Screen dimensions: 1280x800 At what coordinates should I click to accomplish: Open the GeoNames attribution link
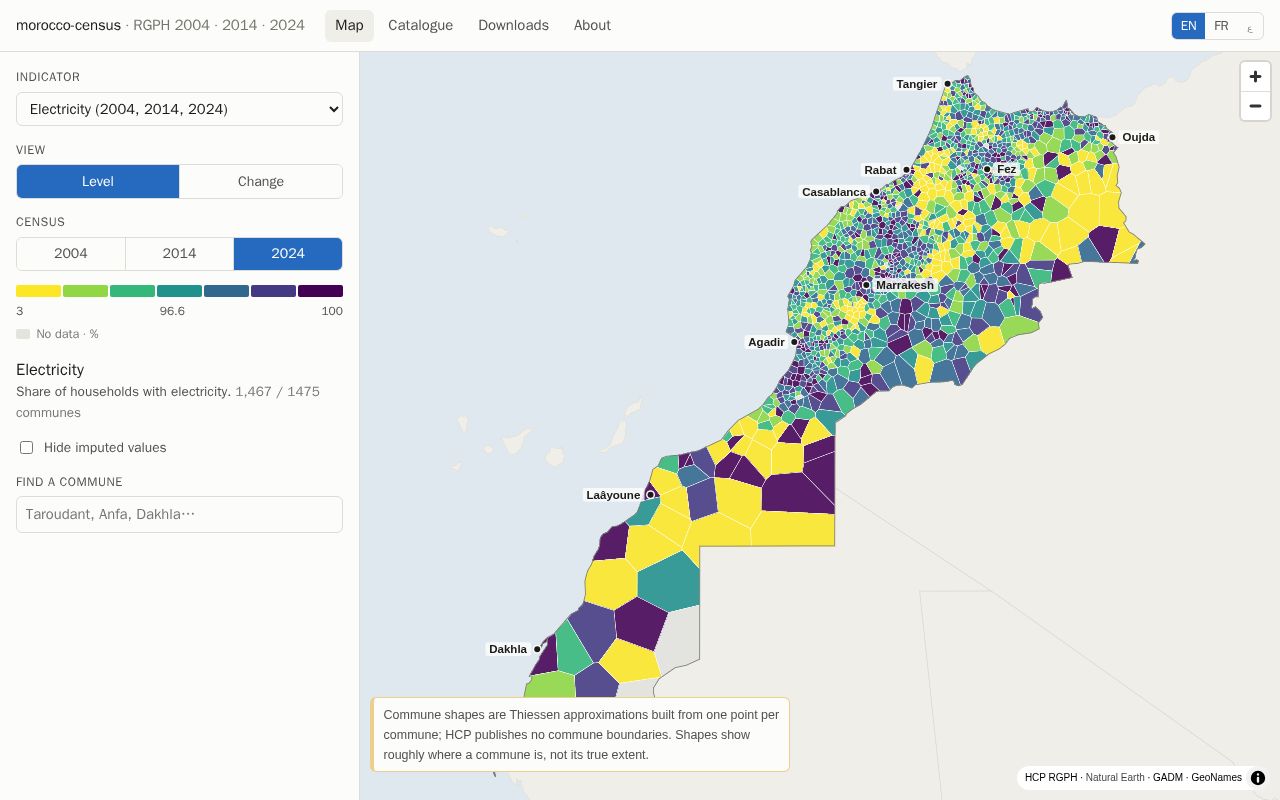1216,777
